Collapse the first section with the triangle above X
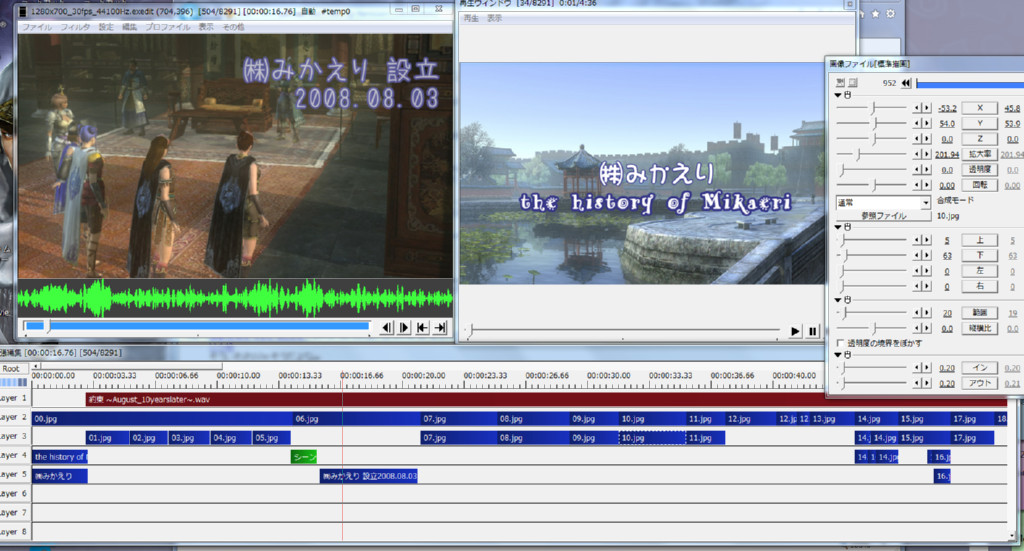 [x=838, y=95]
